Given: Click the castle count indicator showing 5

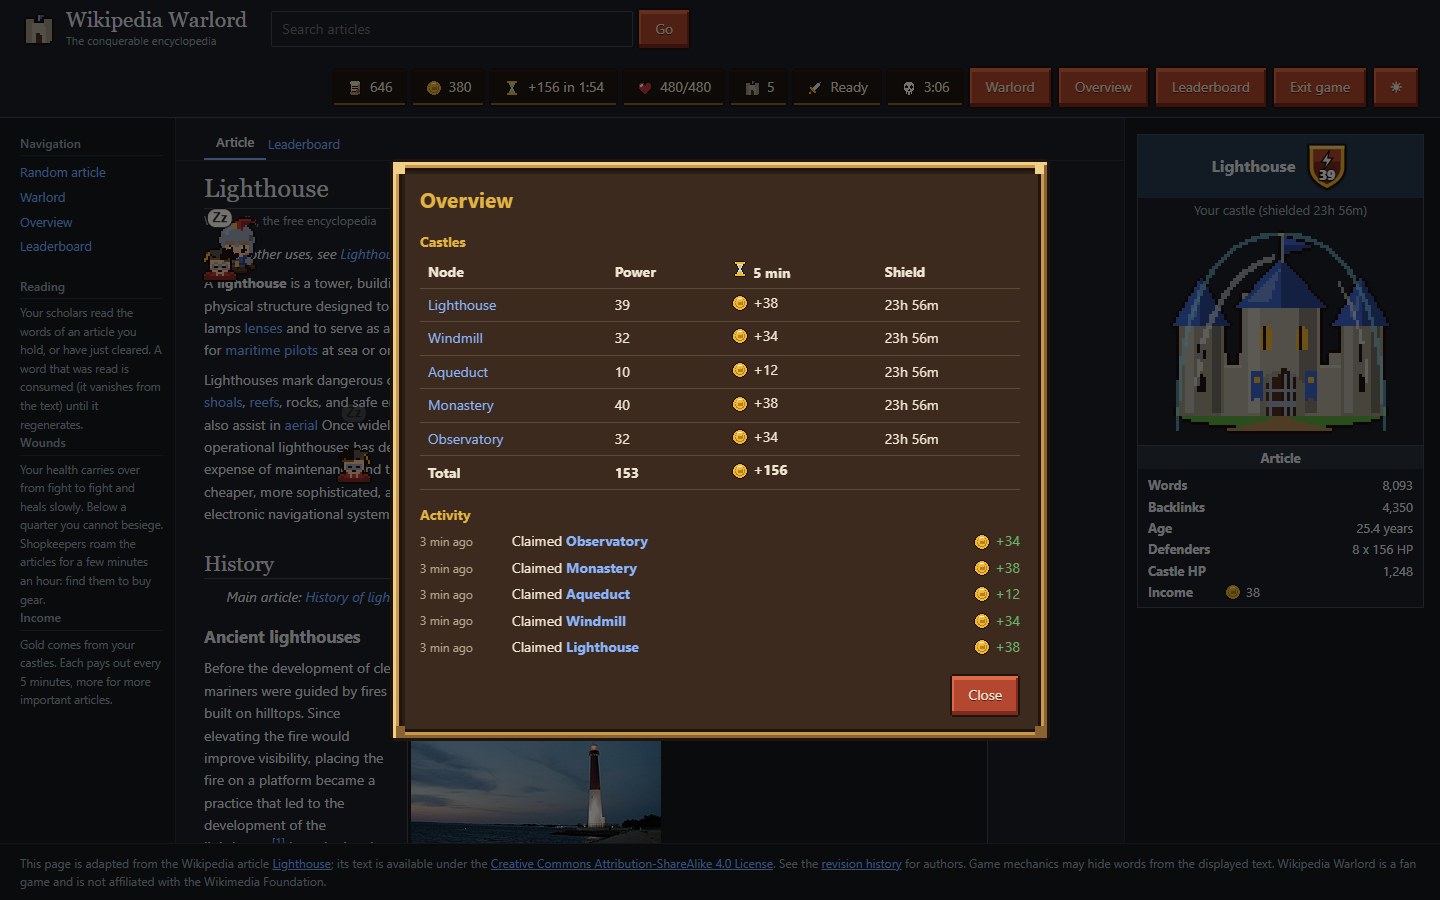Looking at the screenshot, I should click(x=760, y=87).
